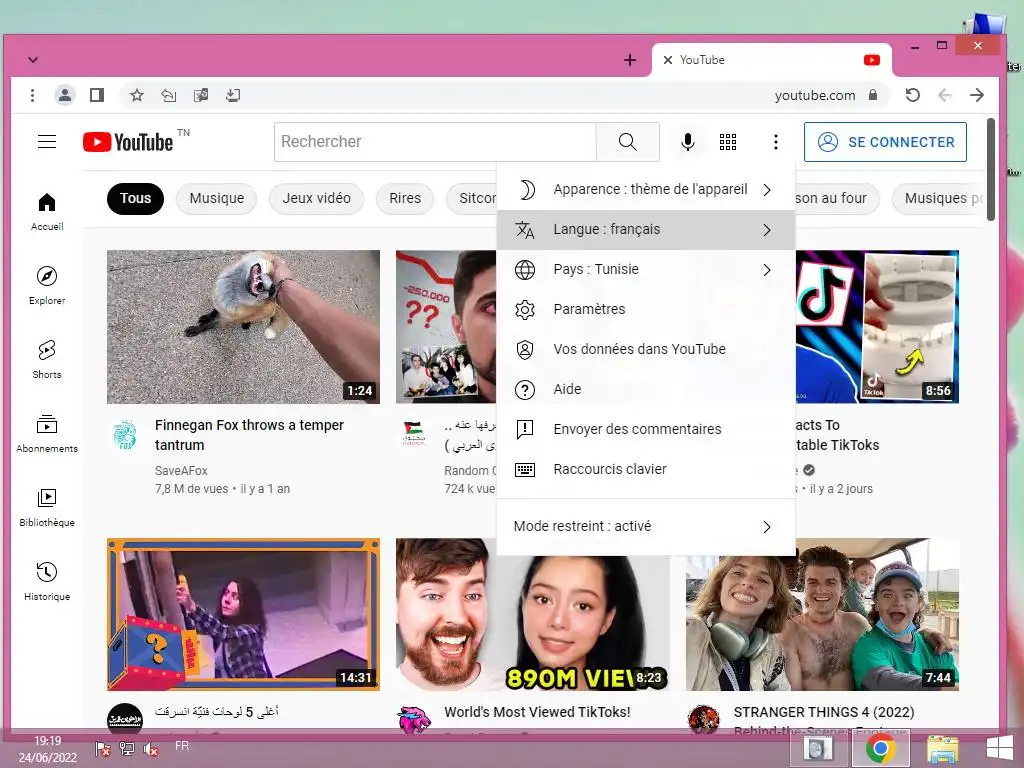Select the Tous filter chip
Viewport: 1024px width, 768px height.
point(135,199)
